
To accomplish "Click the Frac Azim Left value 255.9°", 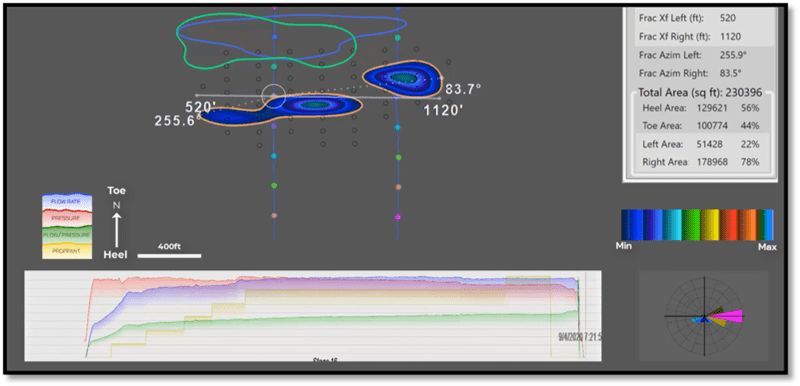I will 733,55.
